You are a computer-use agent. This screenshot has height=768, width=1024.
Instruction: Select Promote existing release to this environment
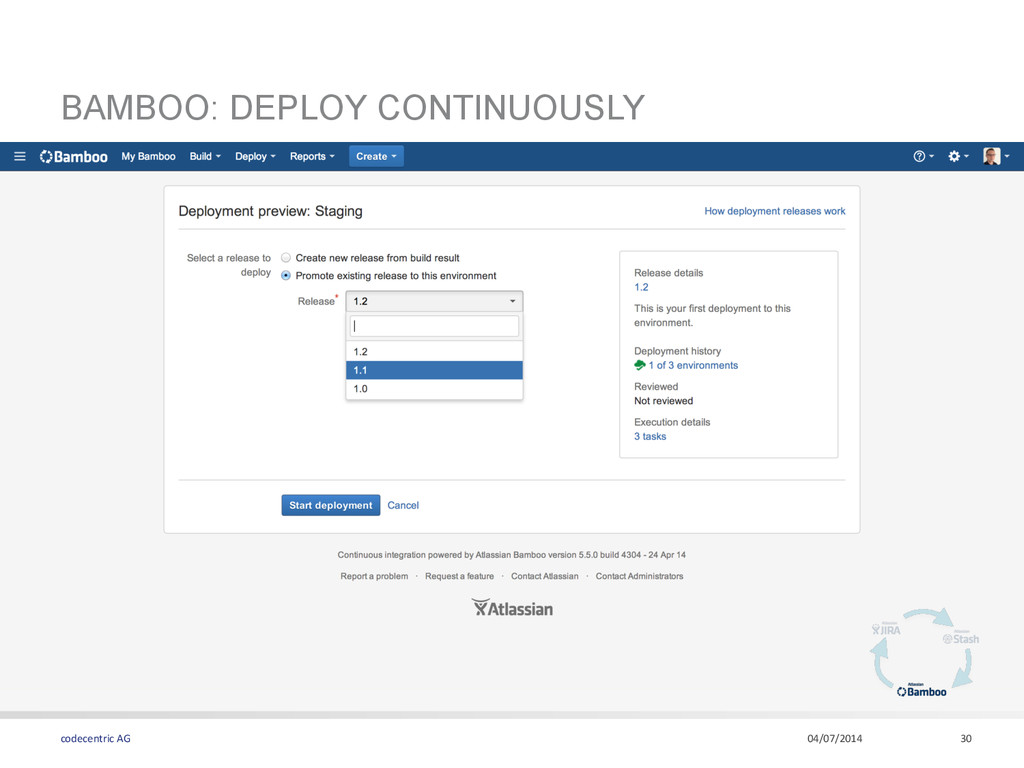[286, 276]
